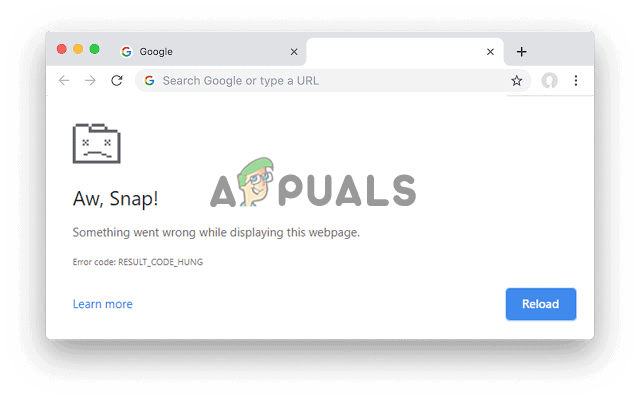Open a new tab with the plus button
640x400 pixels.
[x=521, y=52]
